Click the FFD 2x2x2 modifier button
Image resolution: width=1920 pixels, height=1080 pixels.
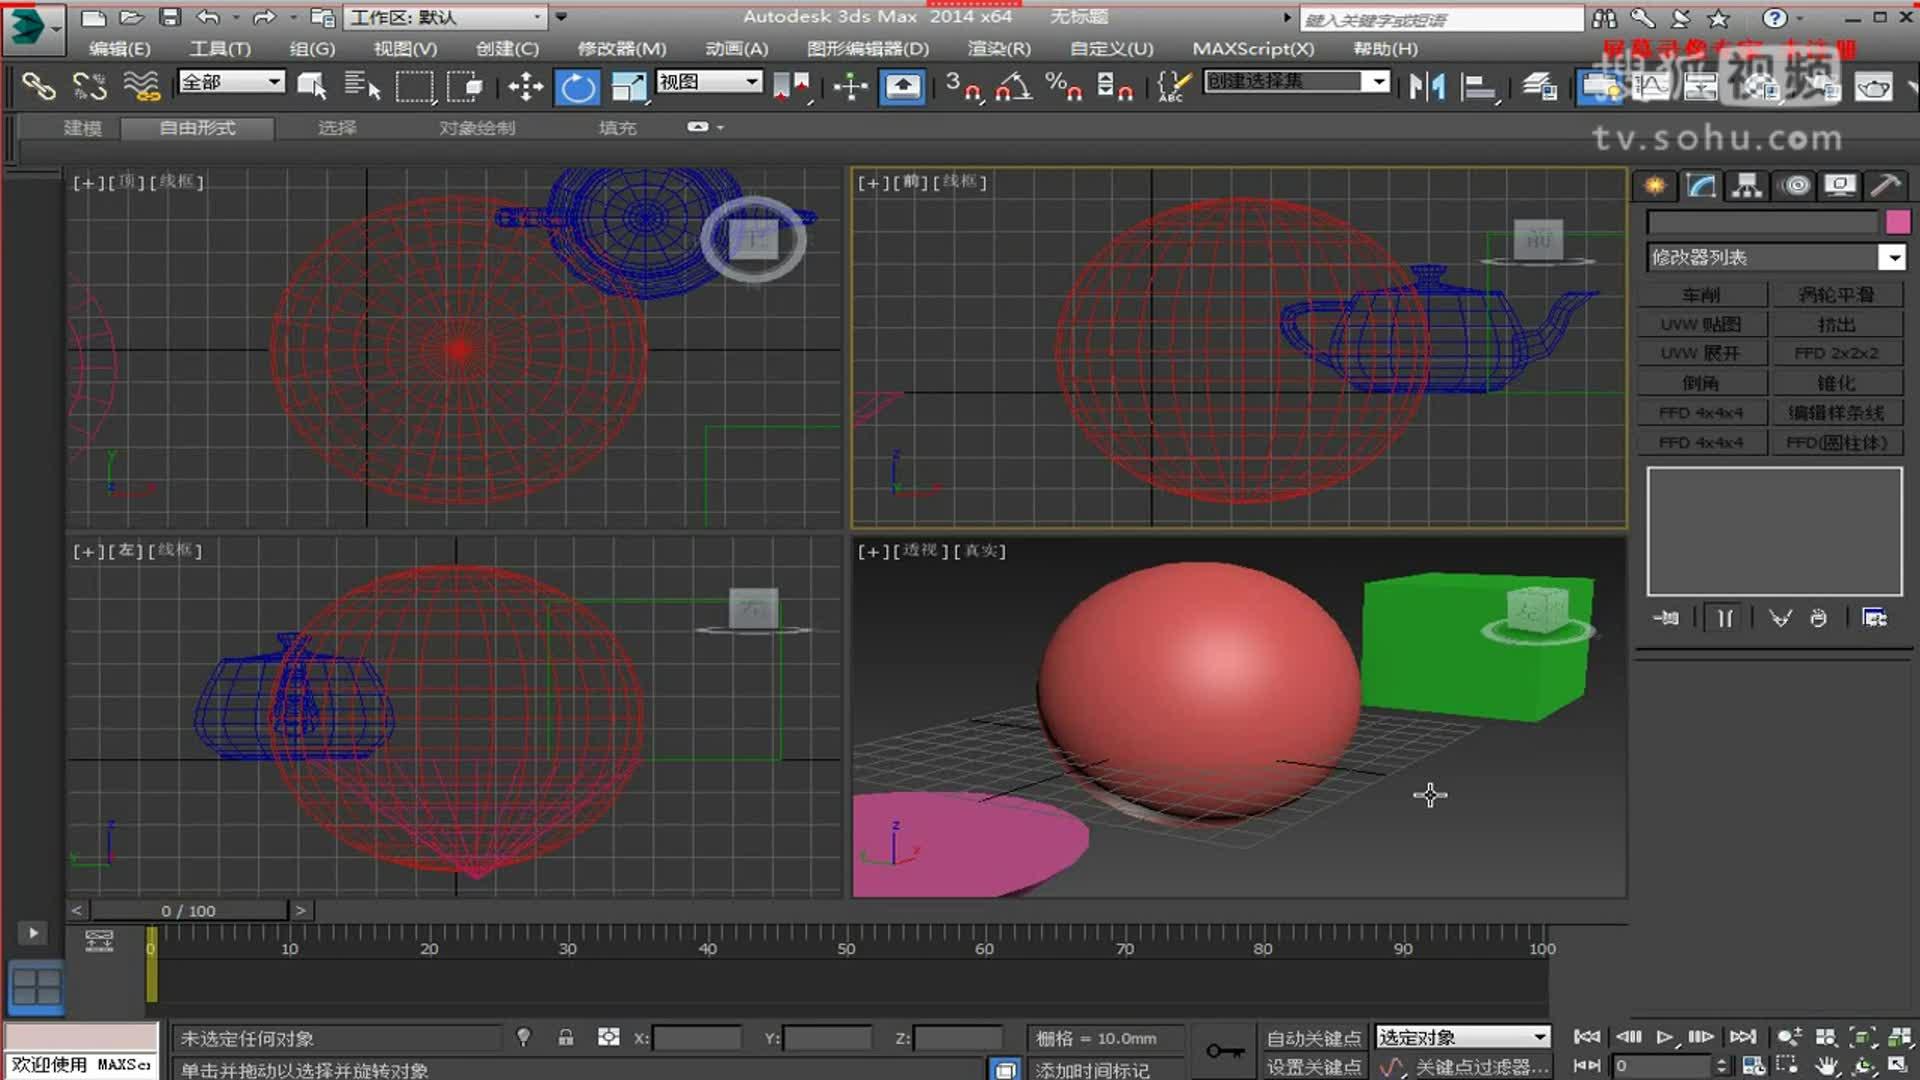pyautogui.click(x=1838, y=352)
